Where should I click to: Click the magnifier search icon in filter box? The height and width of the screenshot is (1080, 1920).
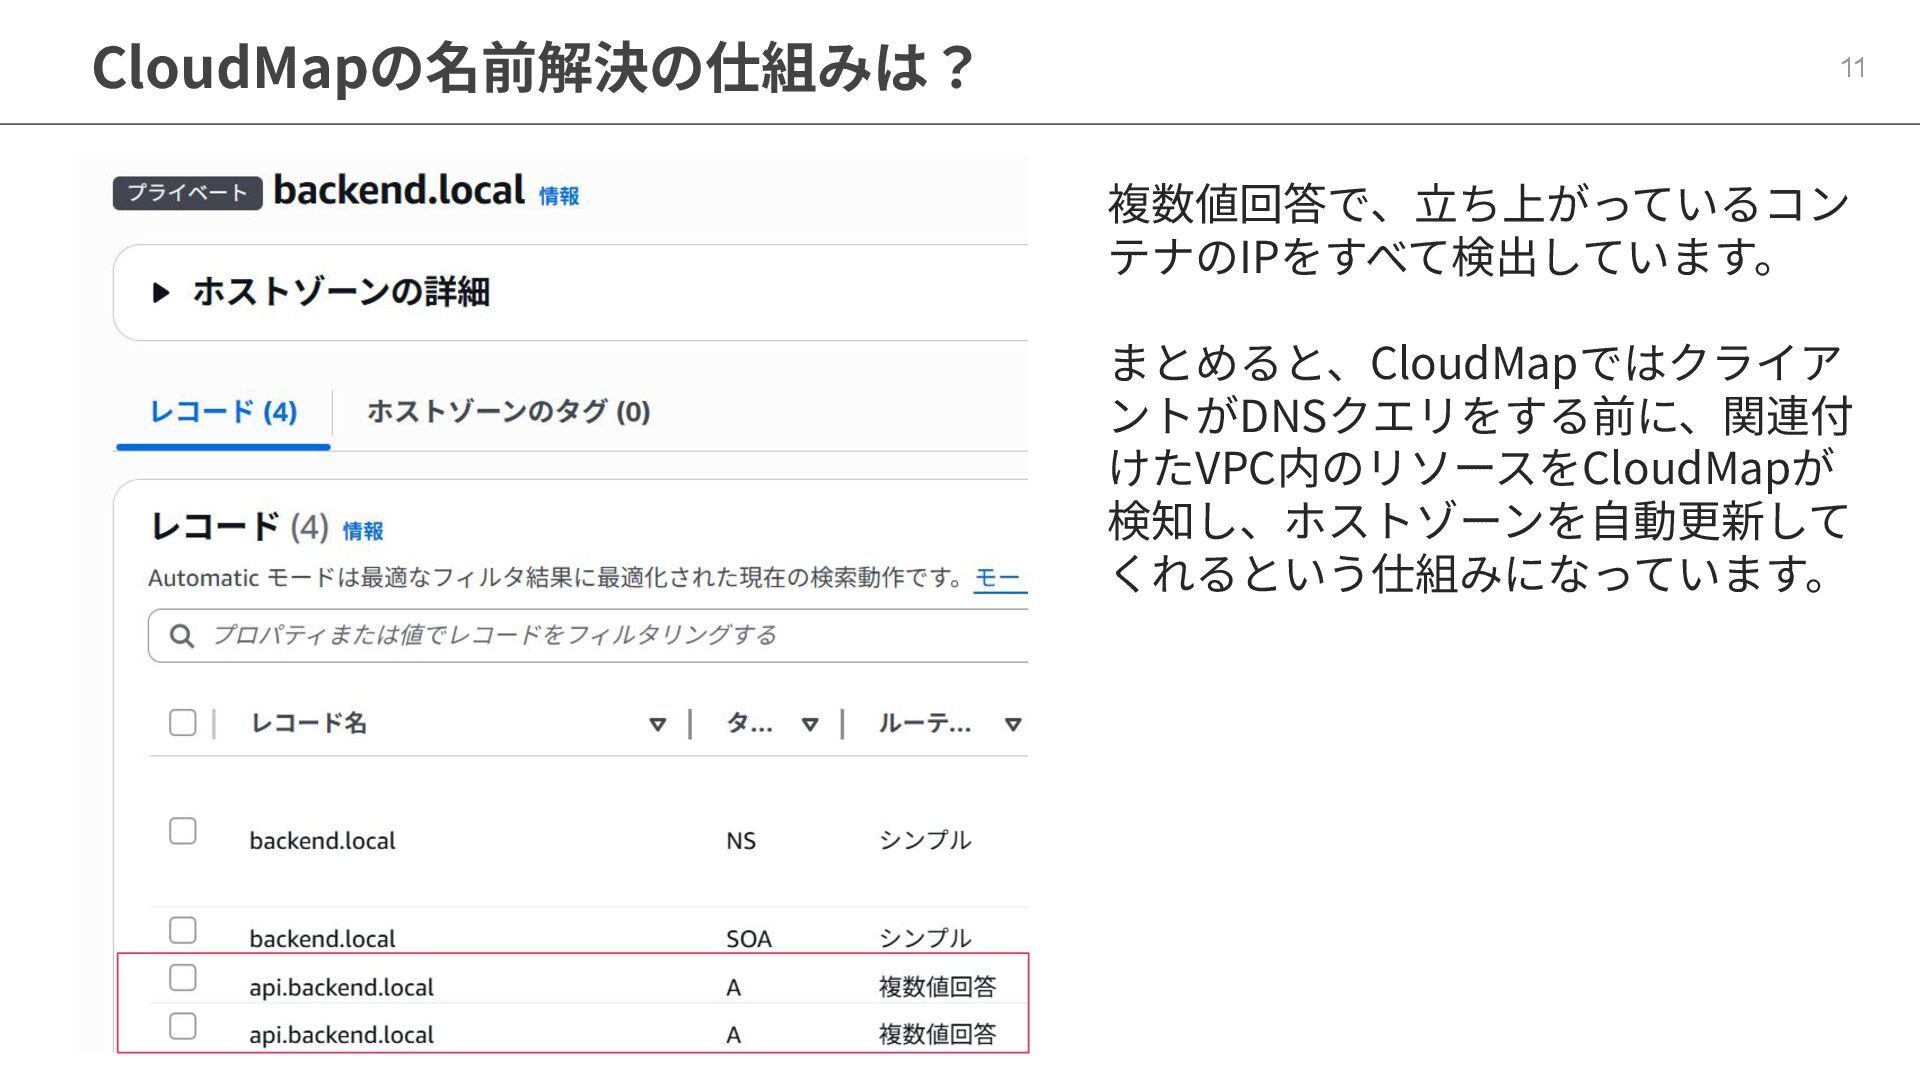pos(181,636)
